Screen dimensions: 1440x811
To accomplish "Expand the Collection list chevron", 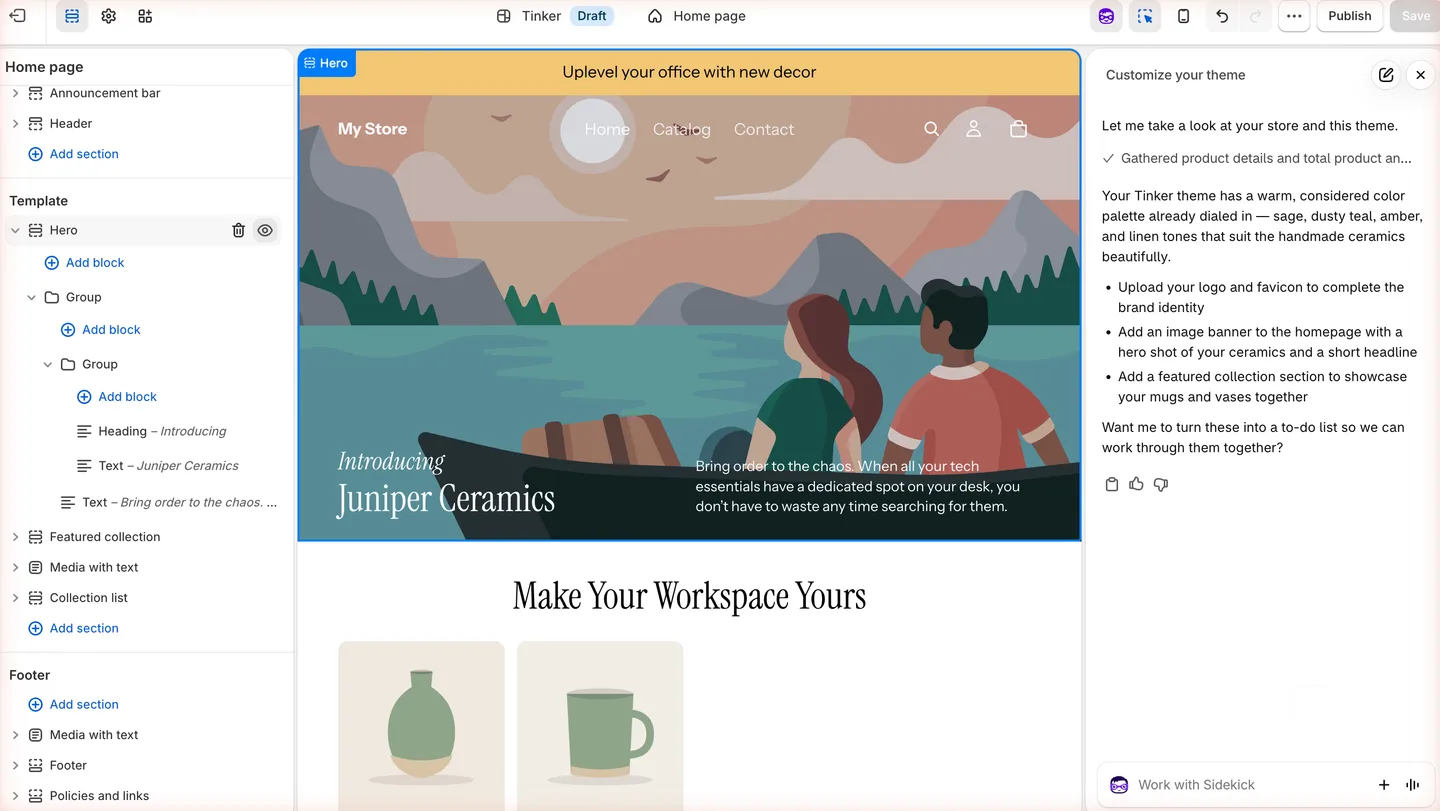I will pyautogui.click(x=15, y=598).
